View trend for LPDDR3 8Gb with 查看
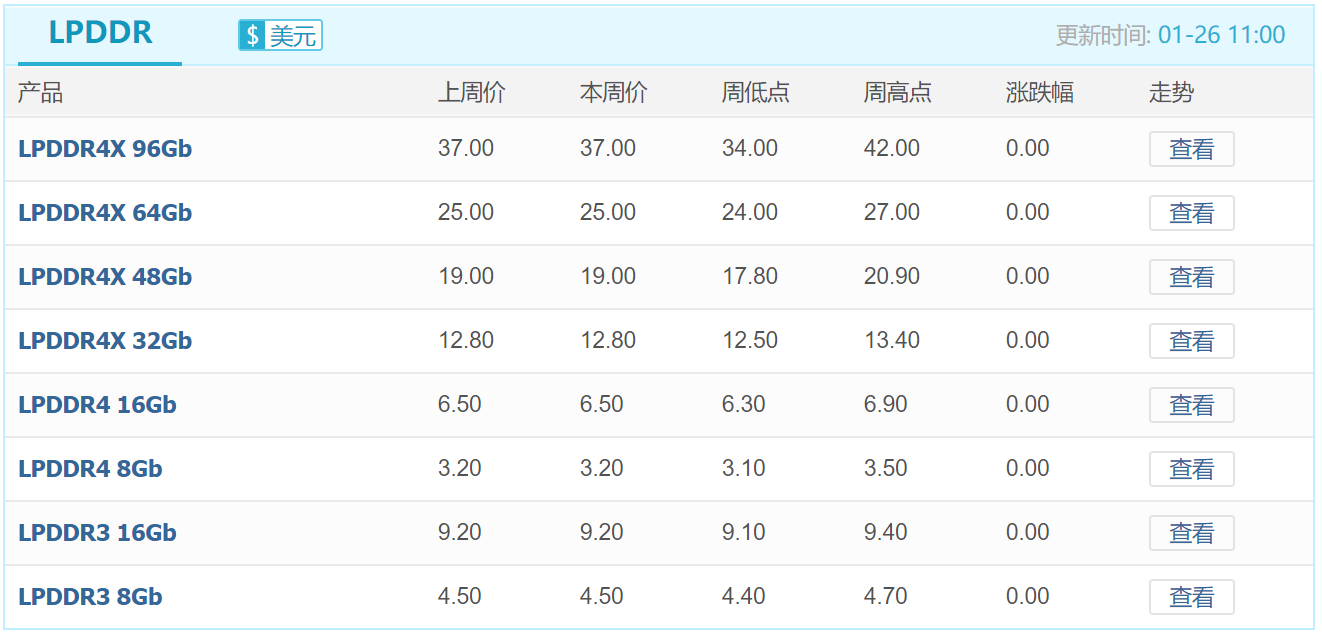1322x637 pixels. tap(1191, 597)
